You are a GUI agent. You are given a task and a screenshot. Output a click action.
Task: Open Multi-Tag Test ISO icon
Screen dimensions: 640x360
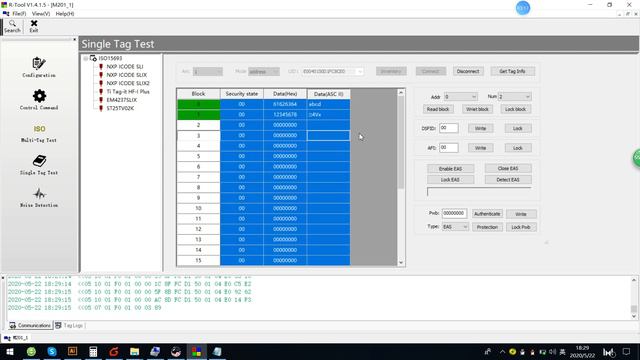tap(39, 133)
